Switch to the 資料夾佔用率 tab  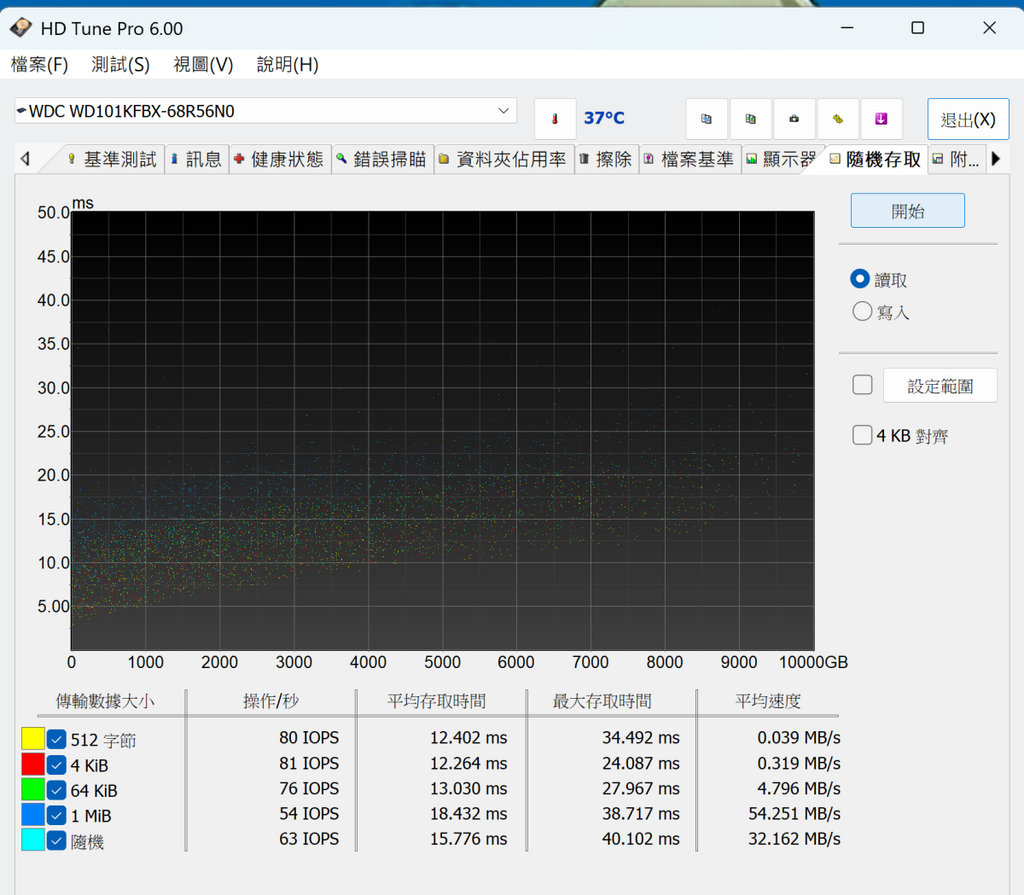[x=504, y=159]
